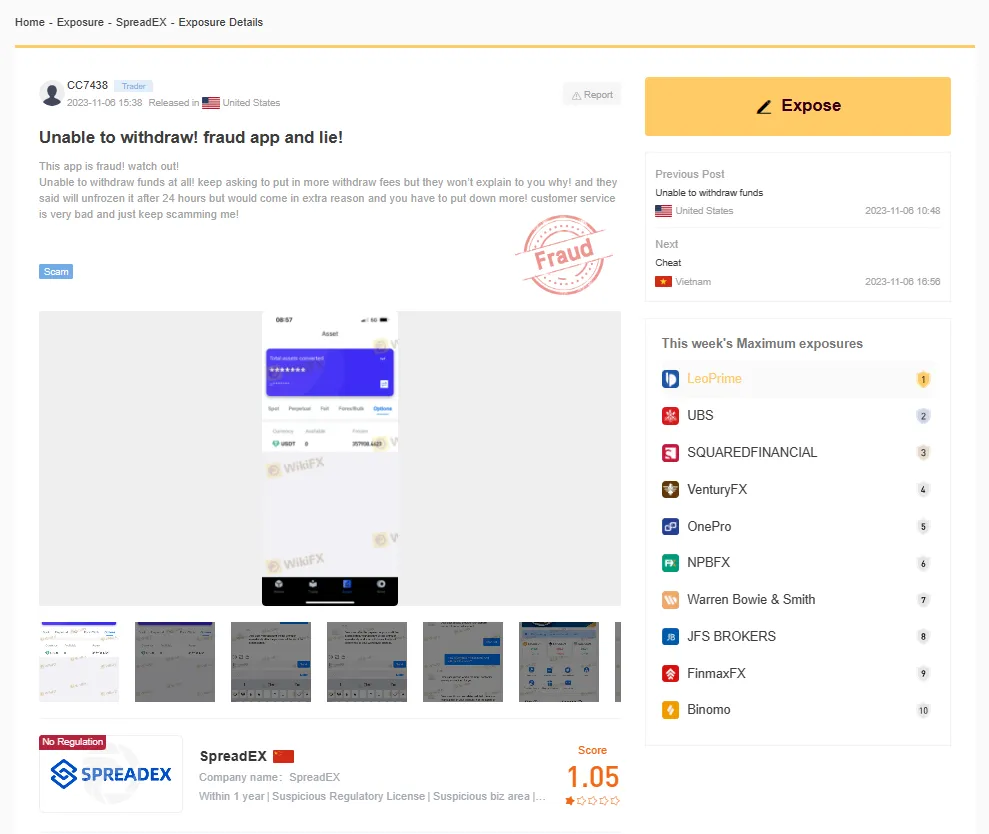Select the second screenshot thumbnail

tap(175, 661)
